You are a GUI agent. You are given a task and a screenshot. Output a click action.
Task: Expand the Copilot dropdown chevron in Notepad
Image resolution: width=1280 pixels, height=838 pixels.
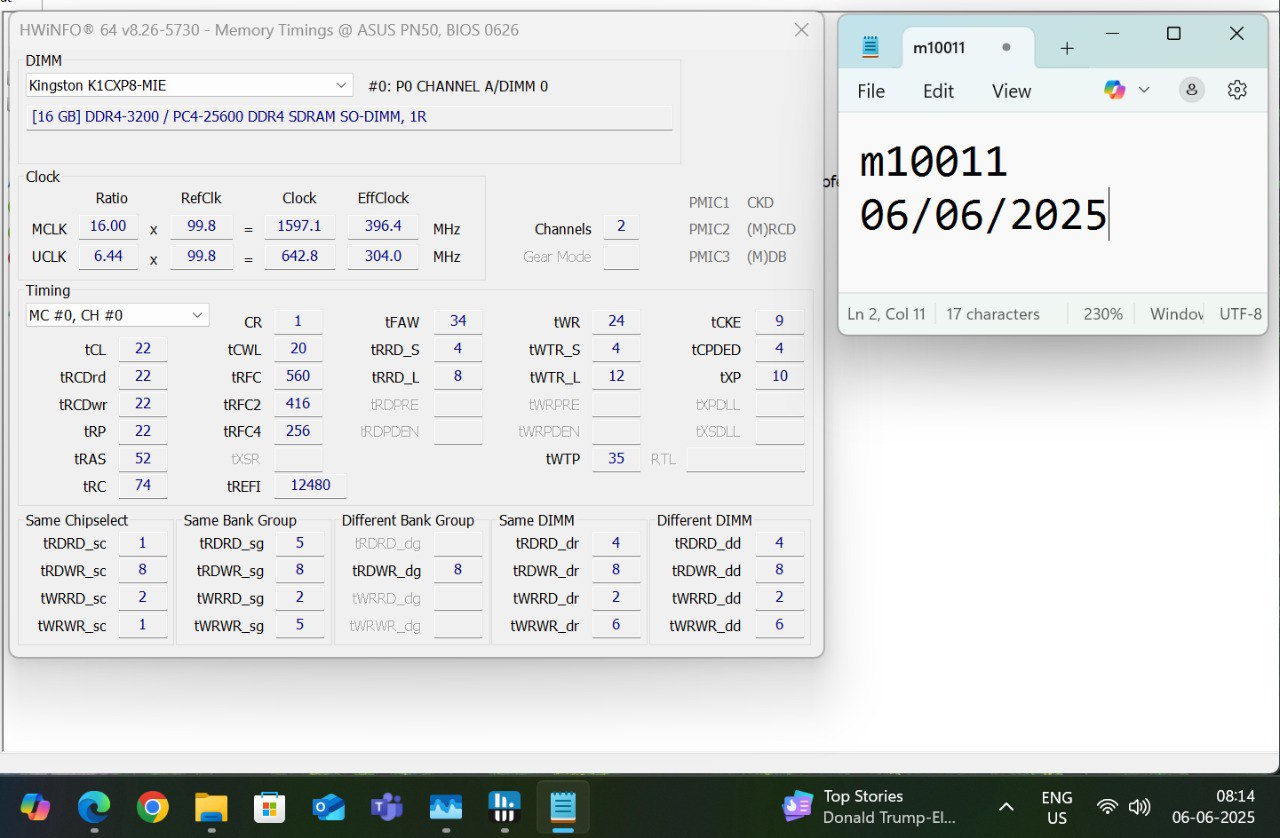click(1144, 90)
